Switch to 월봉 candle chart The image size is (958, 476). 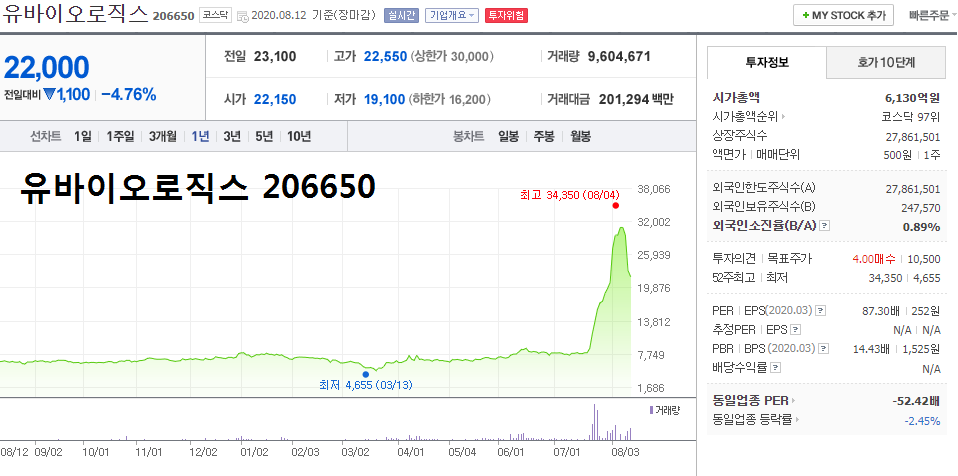tap(580, 136)
